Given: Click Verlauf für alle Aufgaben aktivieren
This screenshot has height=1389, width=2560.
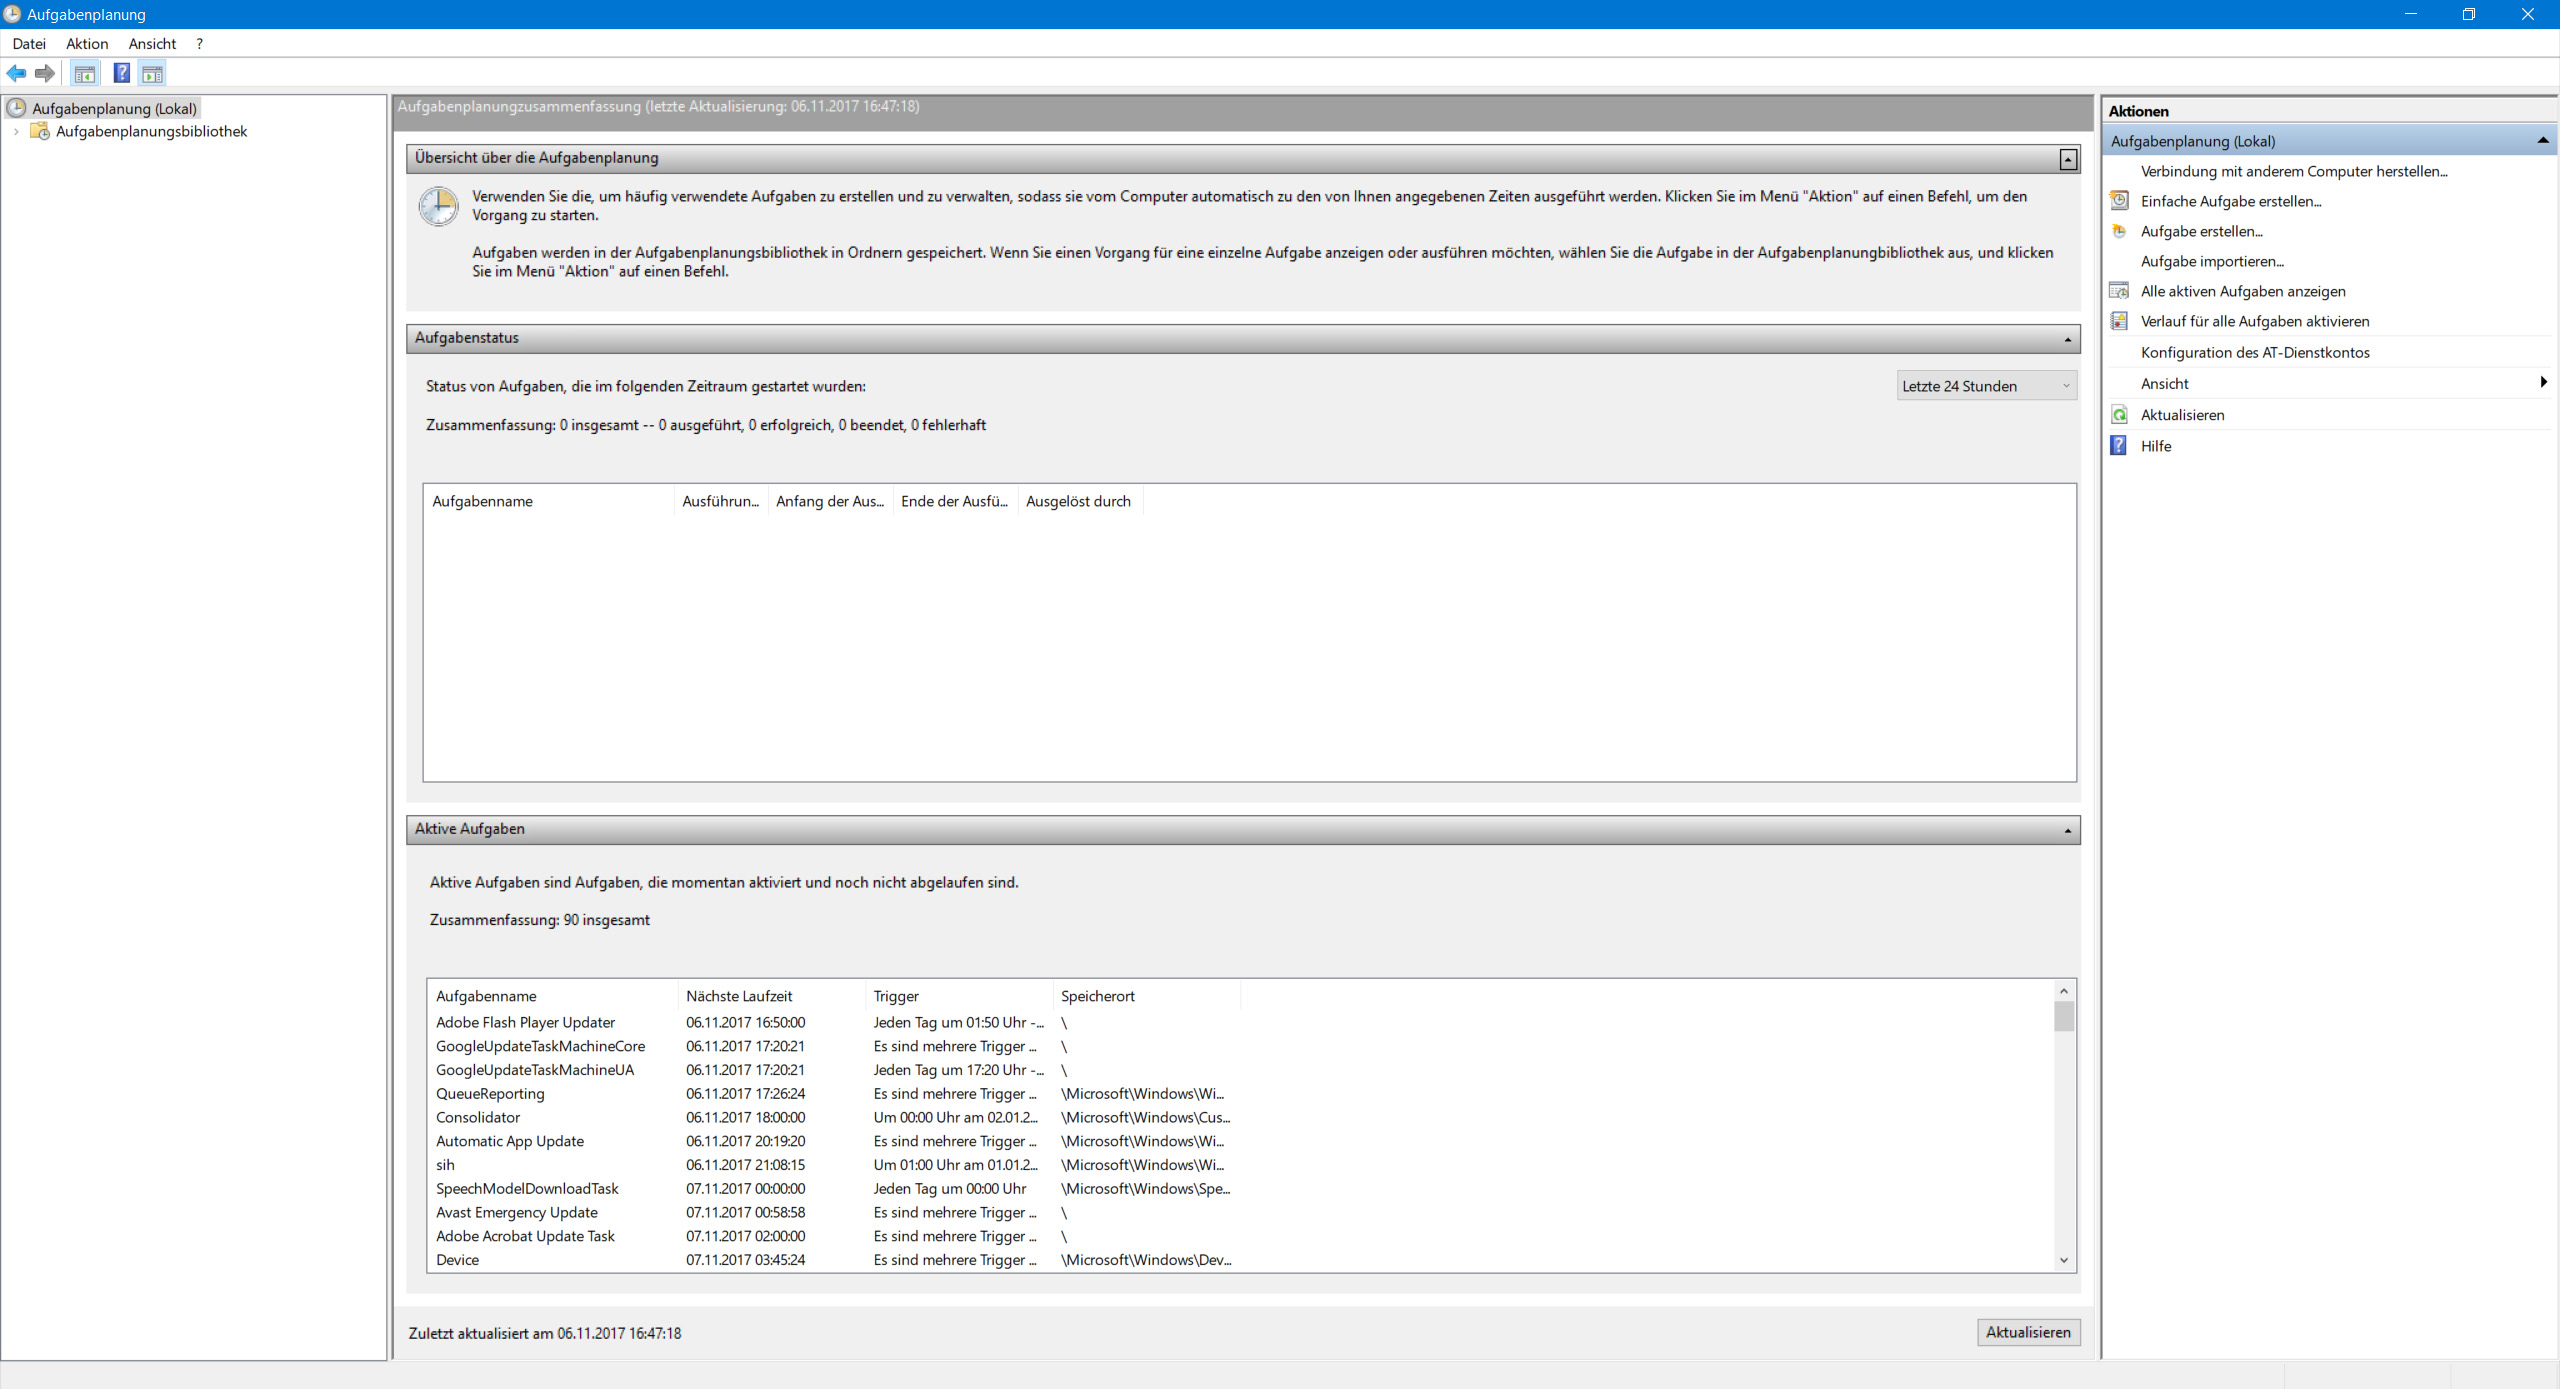Looking at the screenshot, I should (2254, 321).
